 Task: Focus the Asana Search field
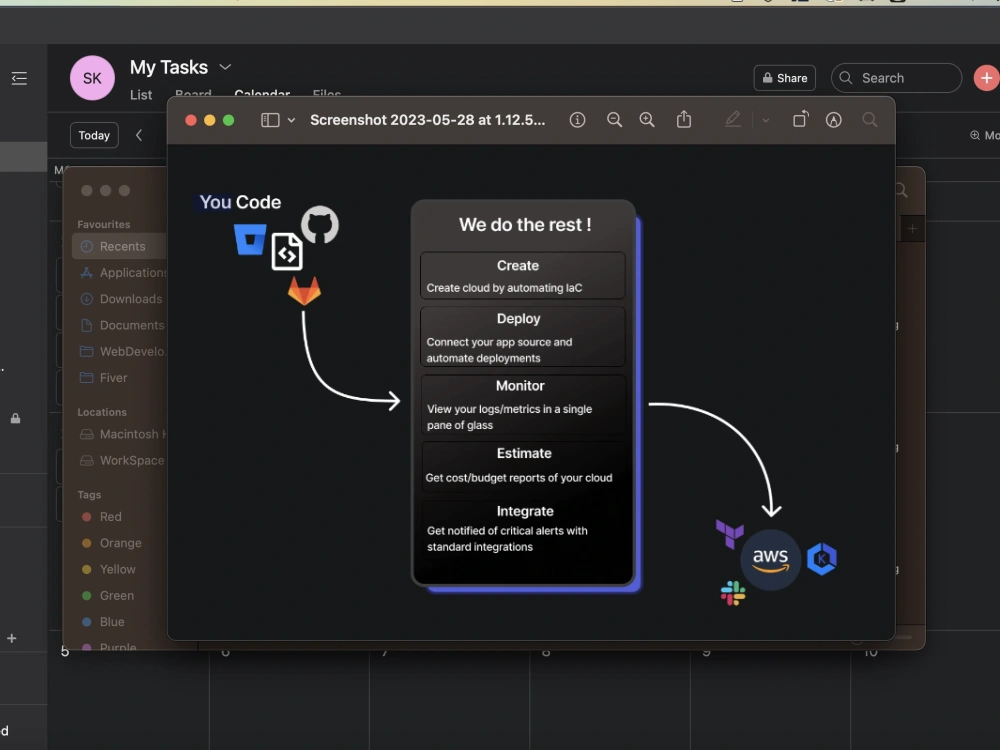tap(896, 78)
